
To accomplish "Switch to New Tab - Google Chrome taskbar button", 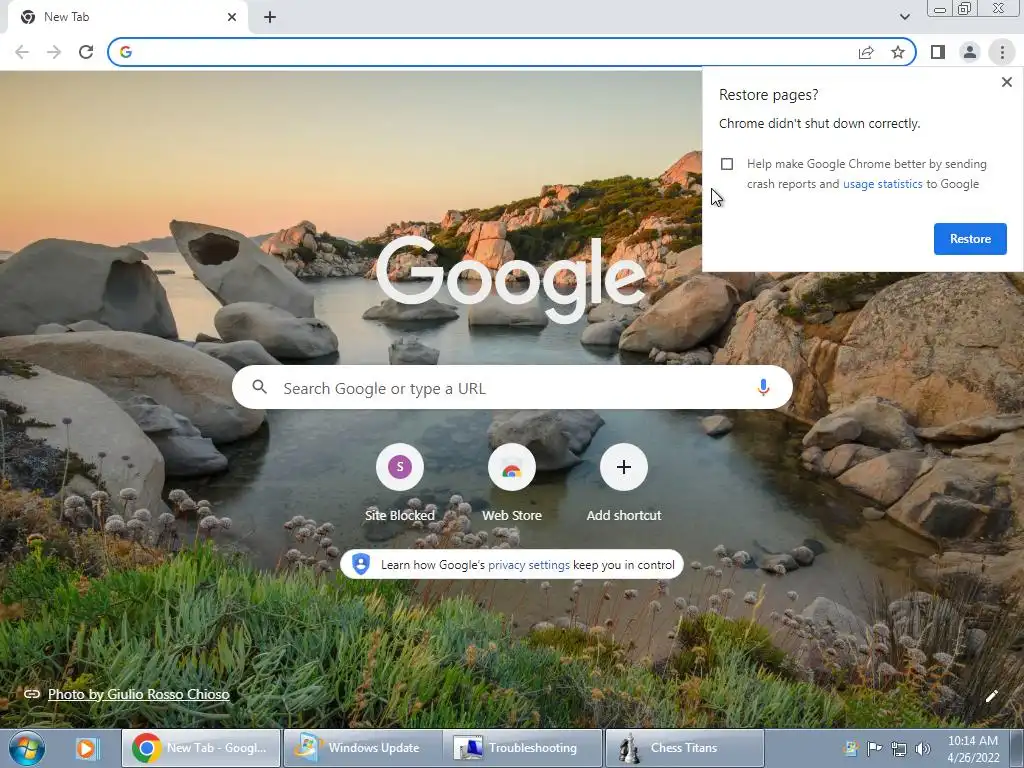I will tap(201, 748).
